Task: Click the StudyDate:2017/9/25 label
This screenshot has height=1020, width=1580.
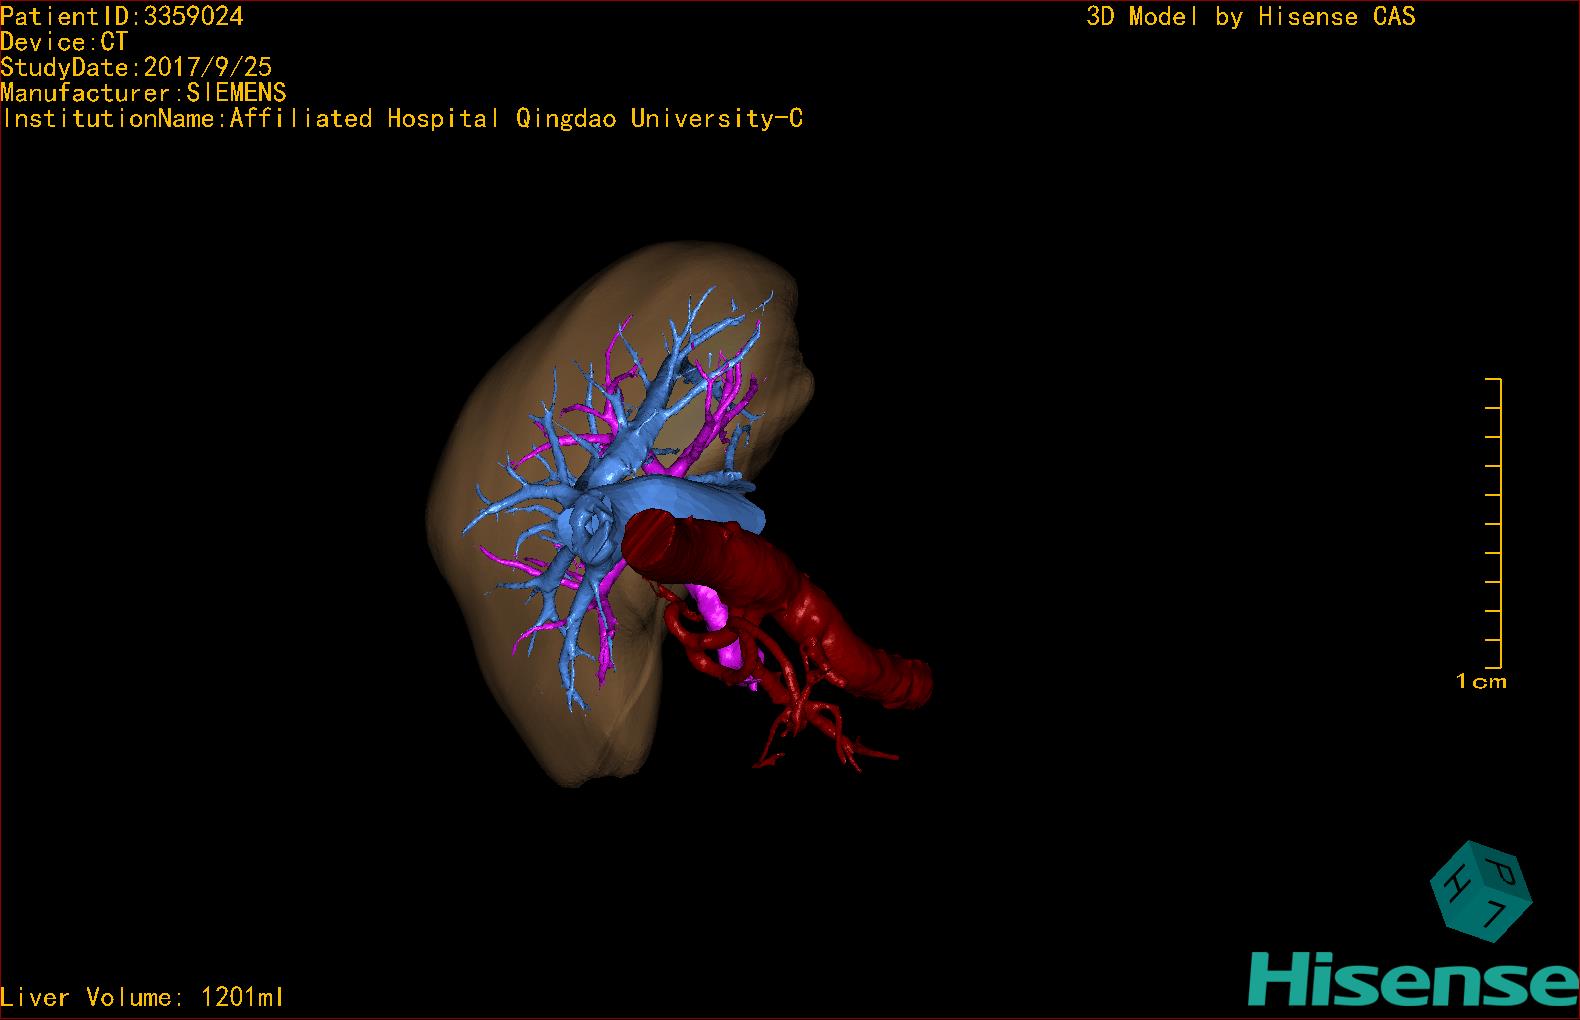Action: pos(136,67)
